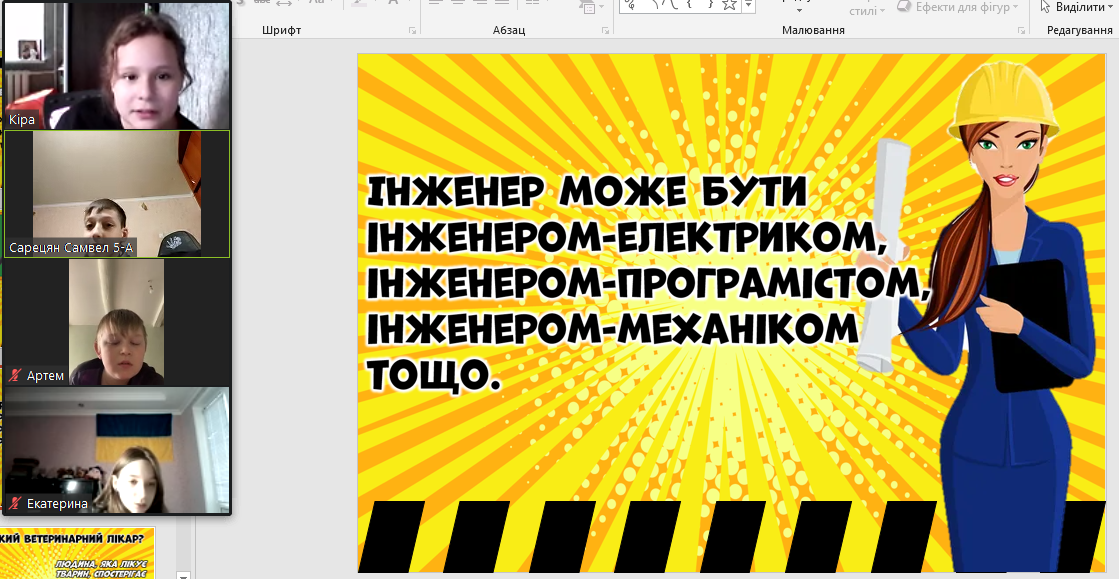Open the Ефекти для фігур dropdown arrow
Image resolution: width=1119 pixels, height=579 pixels.
[1015, 8]
